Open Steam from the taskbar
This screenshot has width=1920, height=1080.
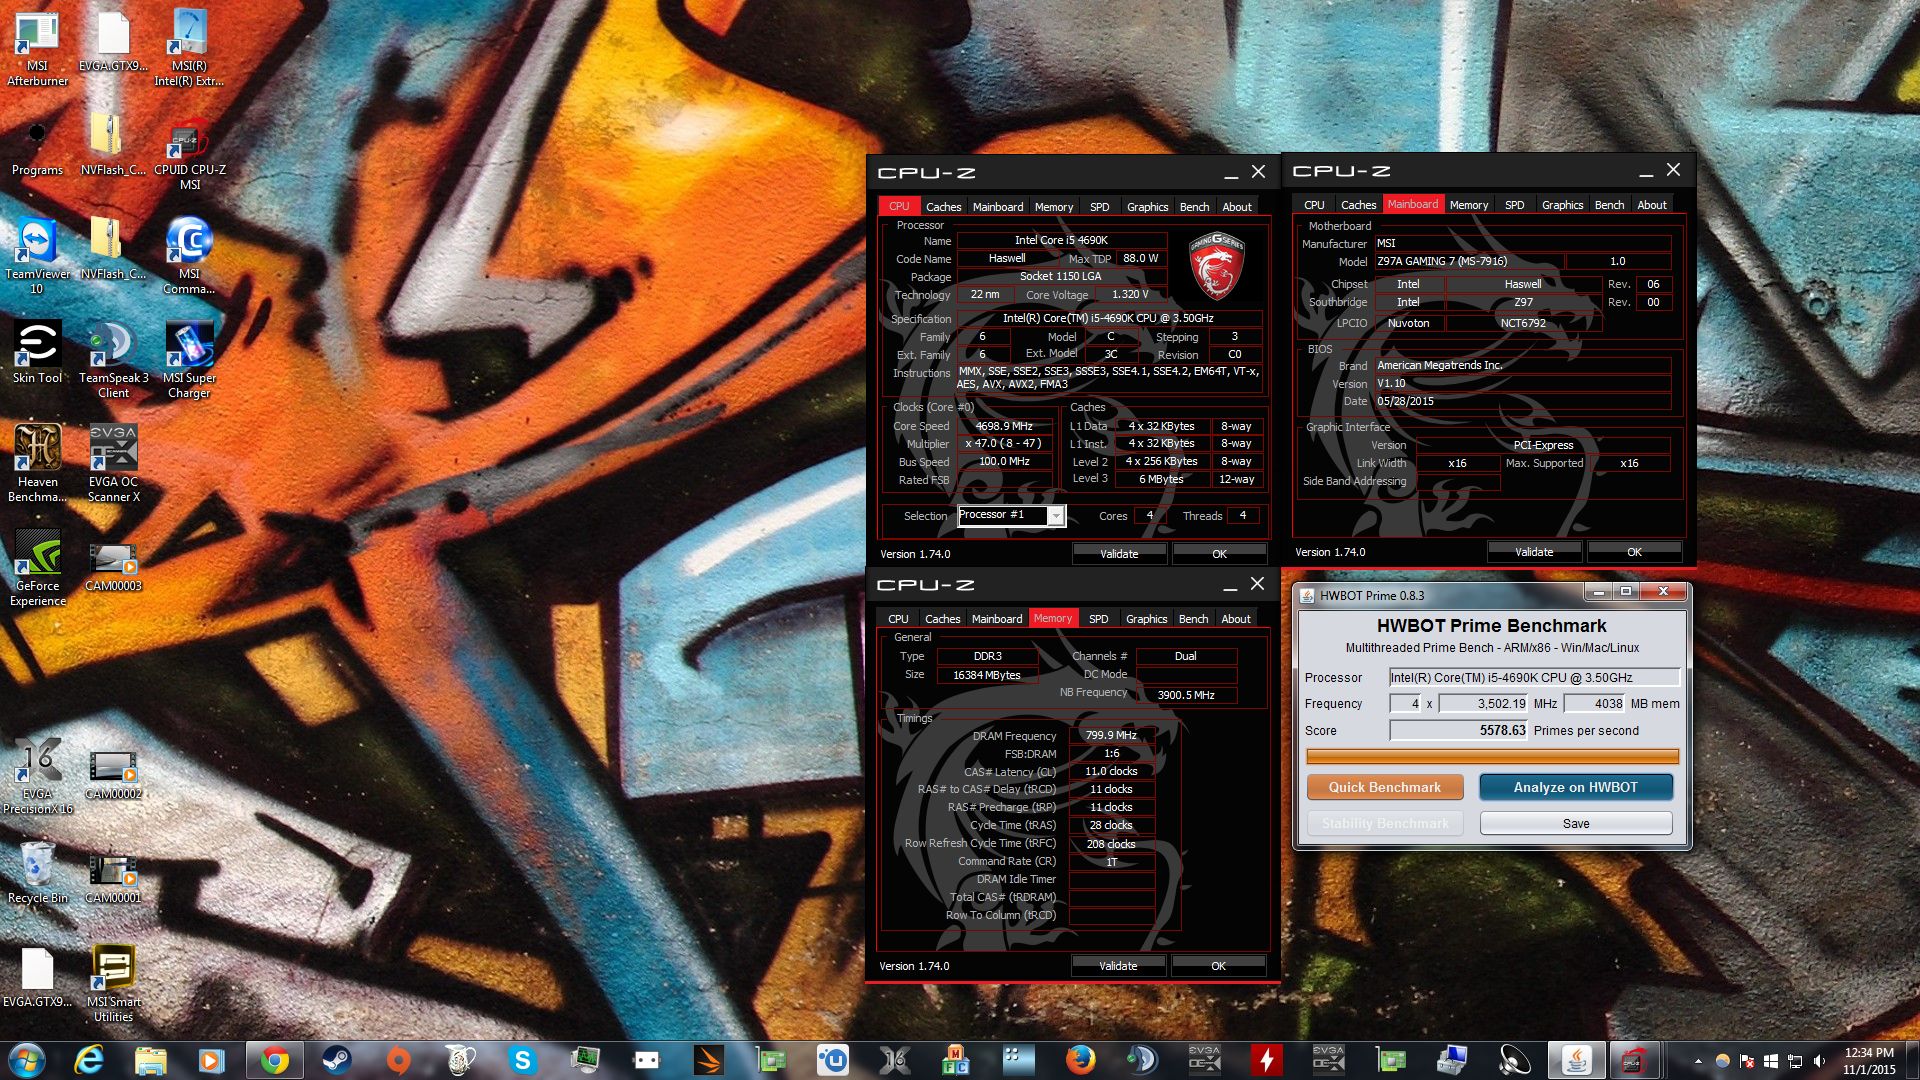[x=336, y=1060]
